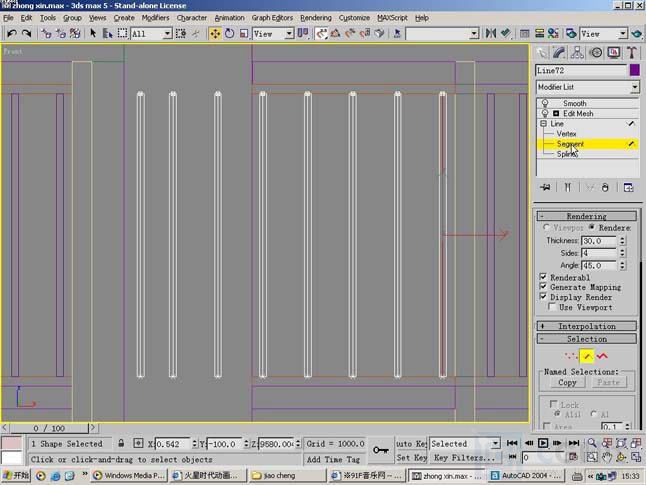Toggle the Smooth modifier light bulb

point(545,103)
